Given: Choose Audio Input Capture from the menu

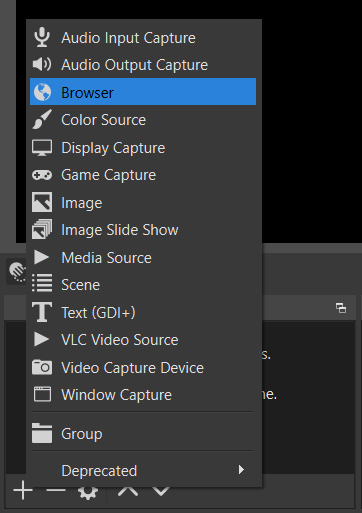Looking at the screenshot, I should (x=143, y=37).
